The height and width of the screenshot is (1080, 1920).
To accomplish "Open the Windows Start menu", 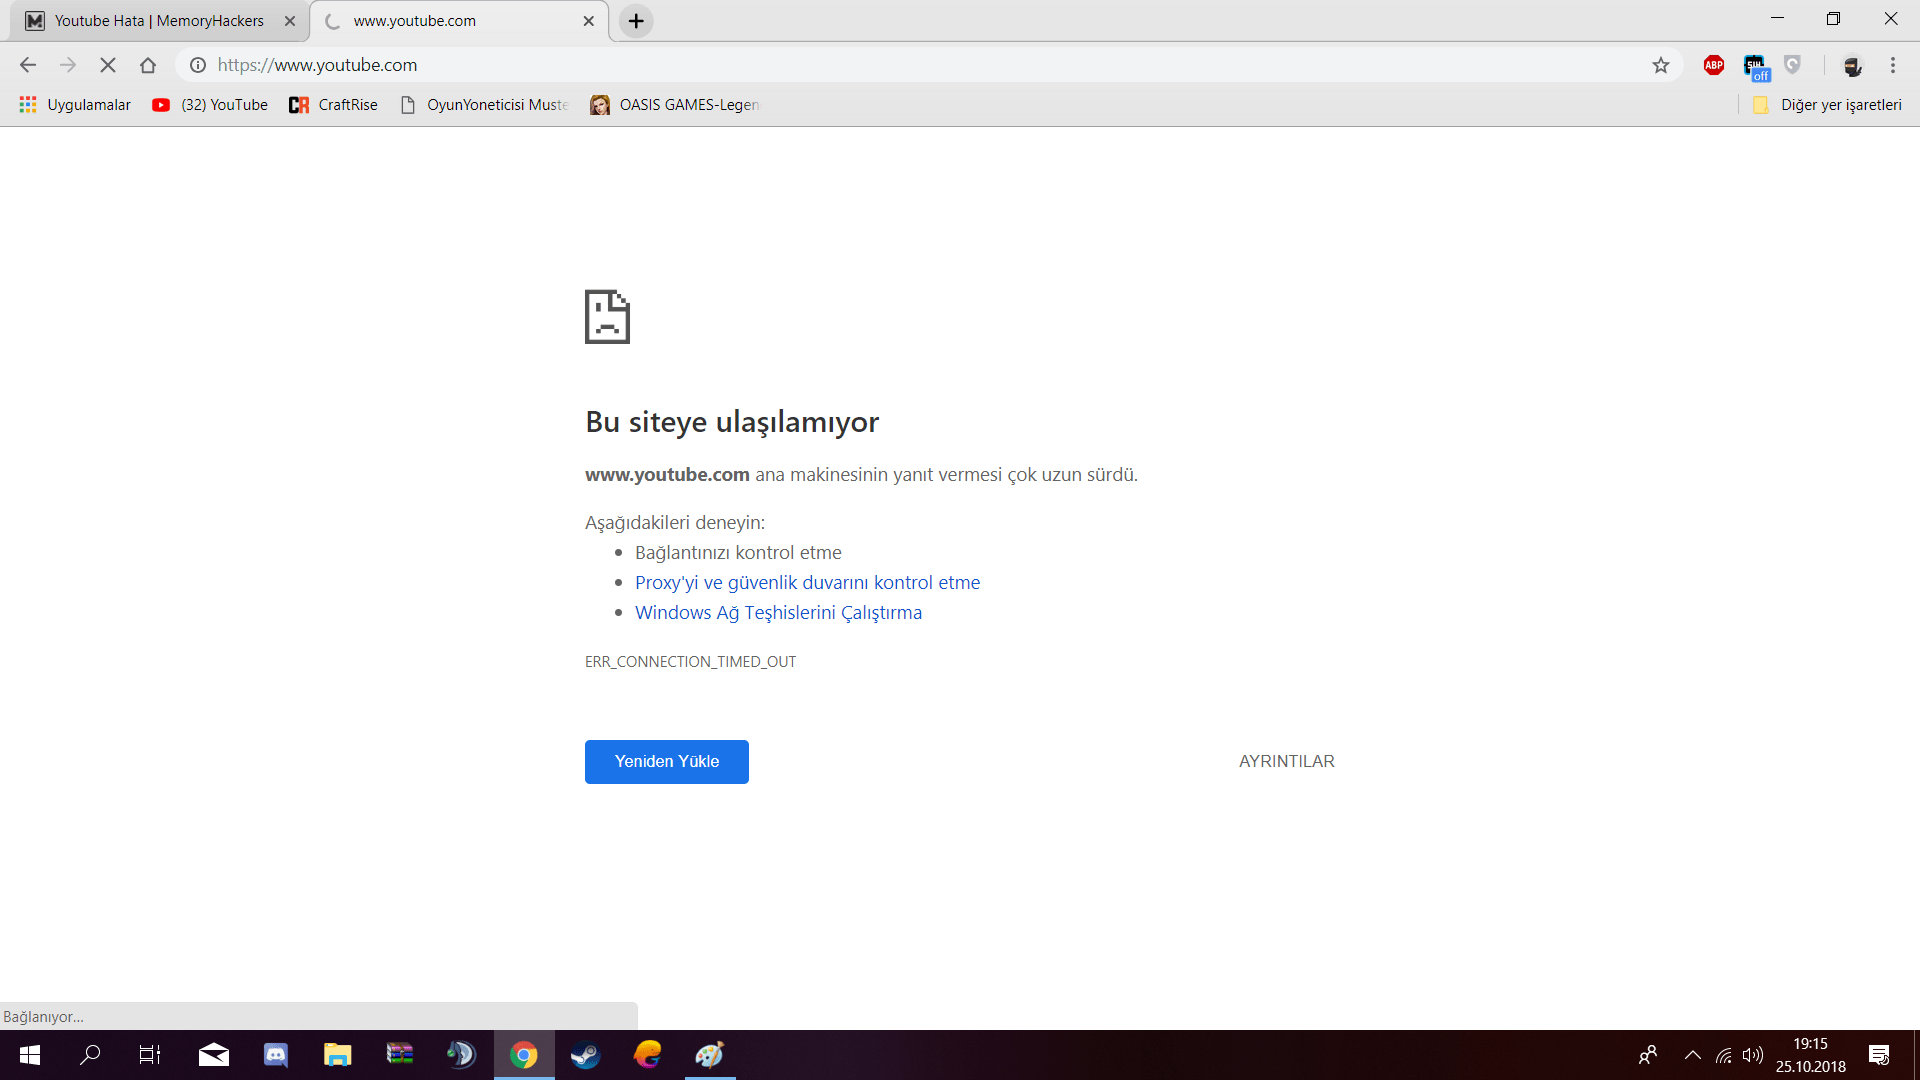I will (29, 1055).
